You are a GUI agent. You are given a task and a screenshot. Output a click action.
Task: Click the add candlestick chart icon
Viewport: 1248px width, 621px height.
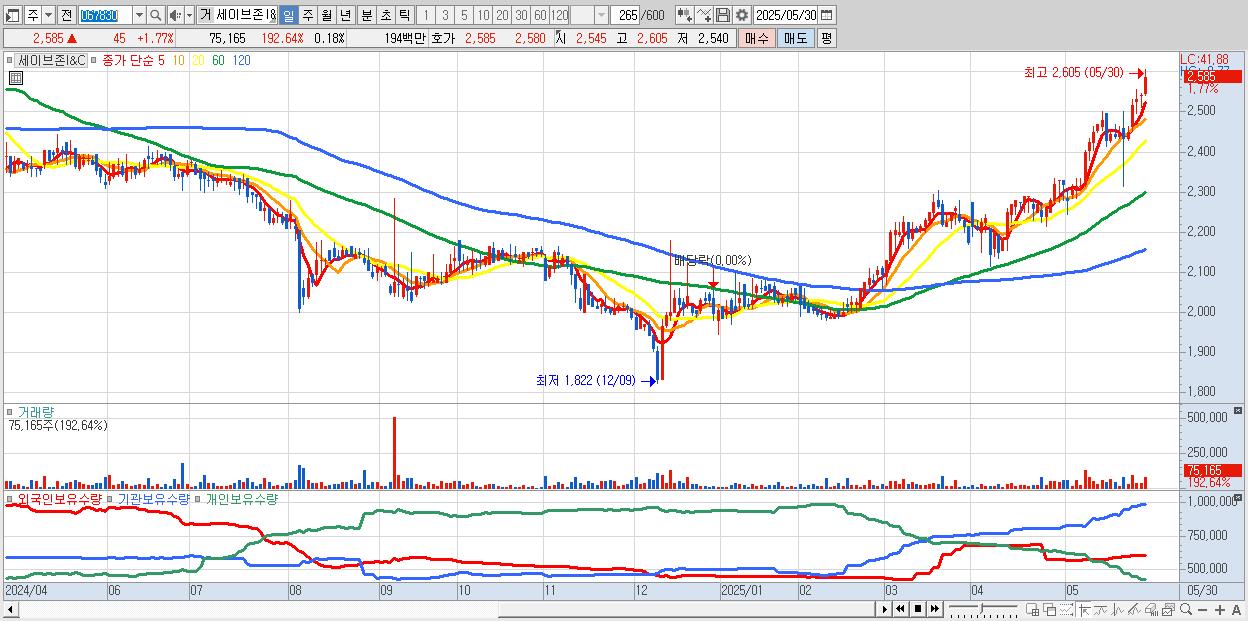684,15
